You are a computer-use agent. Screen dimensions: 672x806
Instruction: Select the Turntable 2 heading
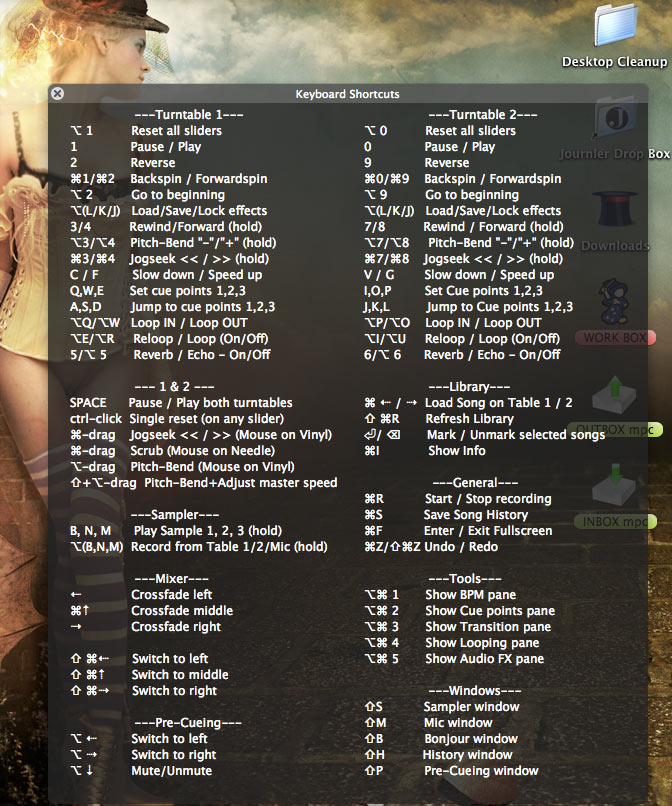[x=483, y=115]
